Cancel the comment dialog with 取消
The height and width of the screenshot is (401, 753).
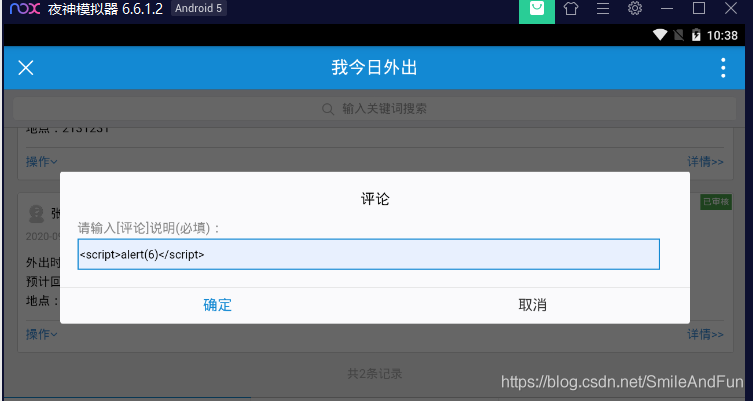coord(533,305)
